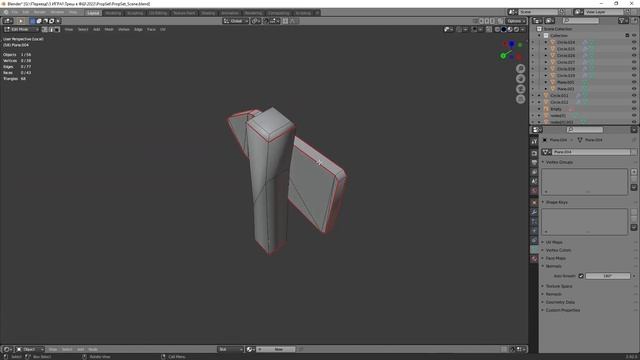Toggle the Auto Smooth checkbox
The height and width of the screenshot is (360, 640).
pos(581,276)
